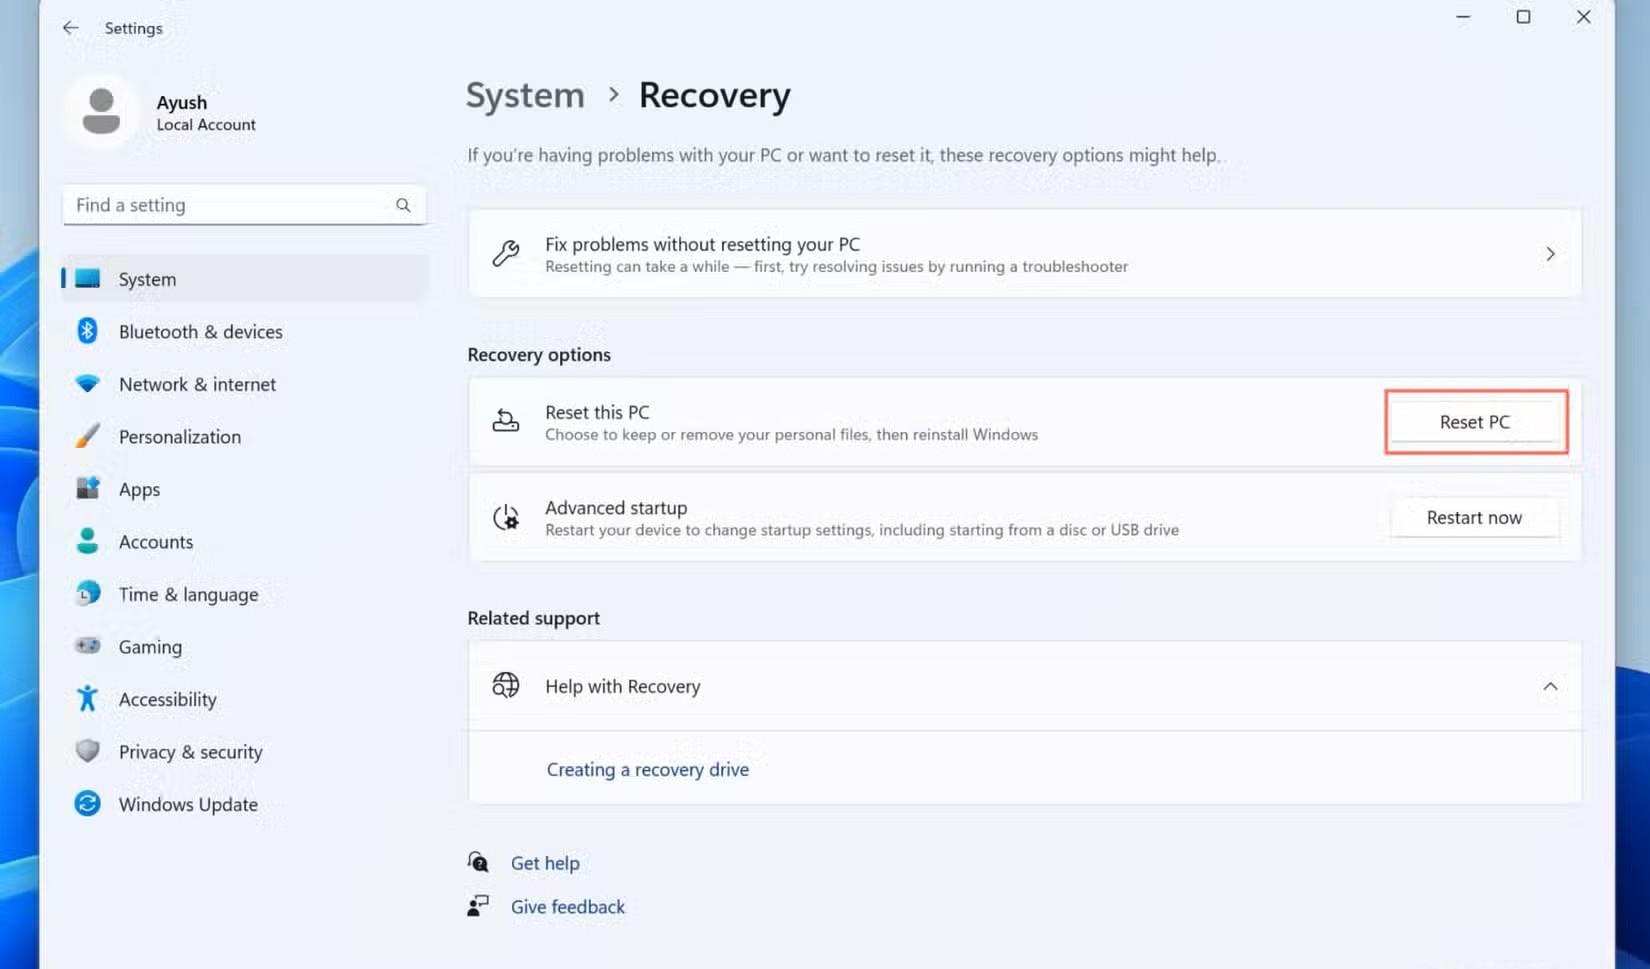Click the Accessibility figure icon

[87, 698]
